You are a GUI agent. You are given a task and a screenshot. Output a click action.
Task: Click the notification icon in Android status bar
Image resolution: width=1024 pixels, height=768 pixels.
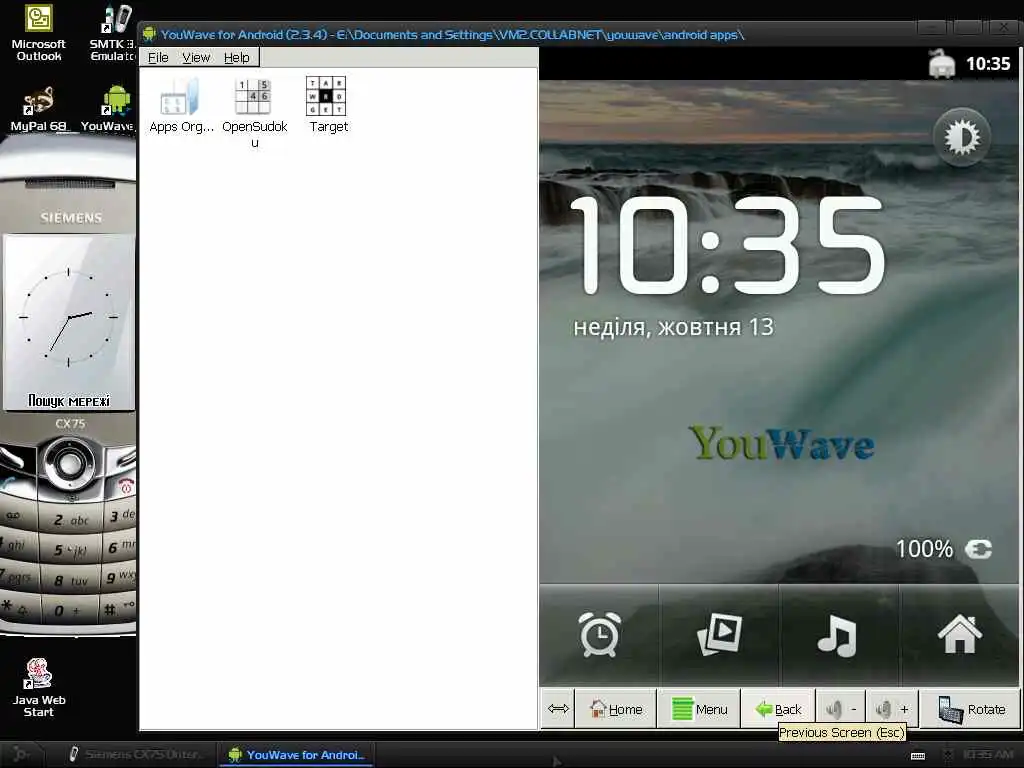pyautogui.click(x=942, y=64)
